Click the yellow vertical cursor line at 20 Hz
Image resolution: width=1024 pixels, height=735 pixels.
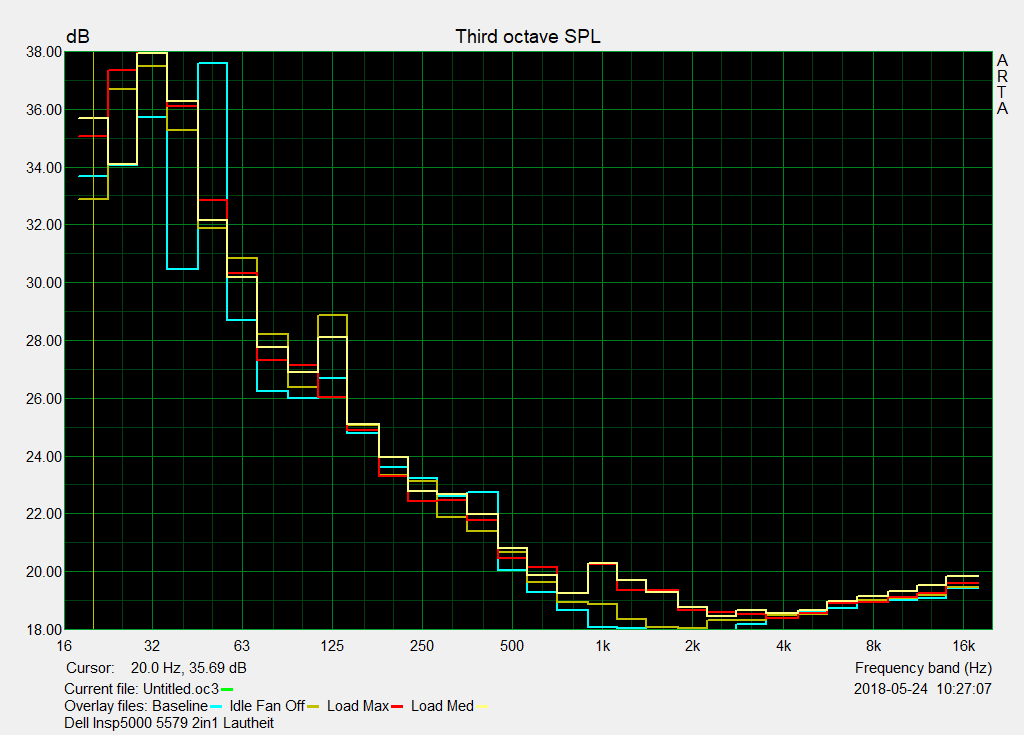coord(93,340)
